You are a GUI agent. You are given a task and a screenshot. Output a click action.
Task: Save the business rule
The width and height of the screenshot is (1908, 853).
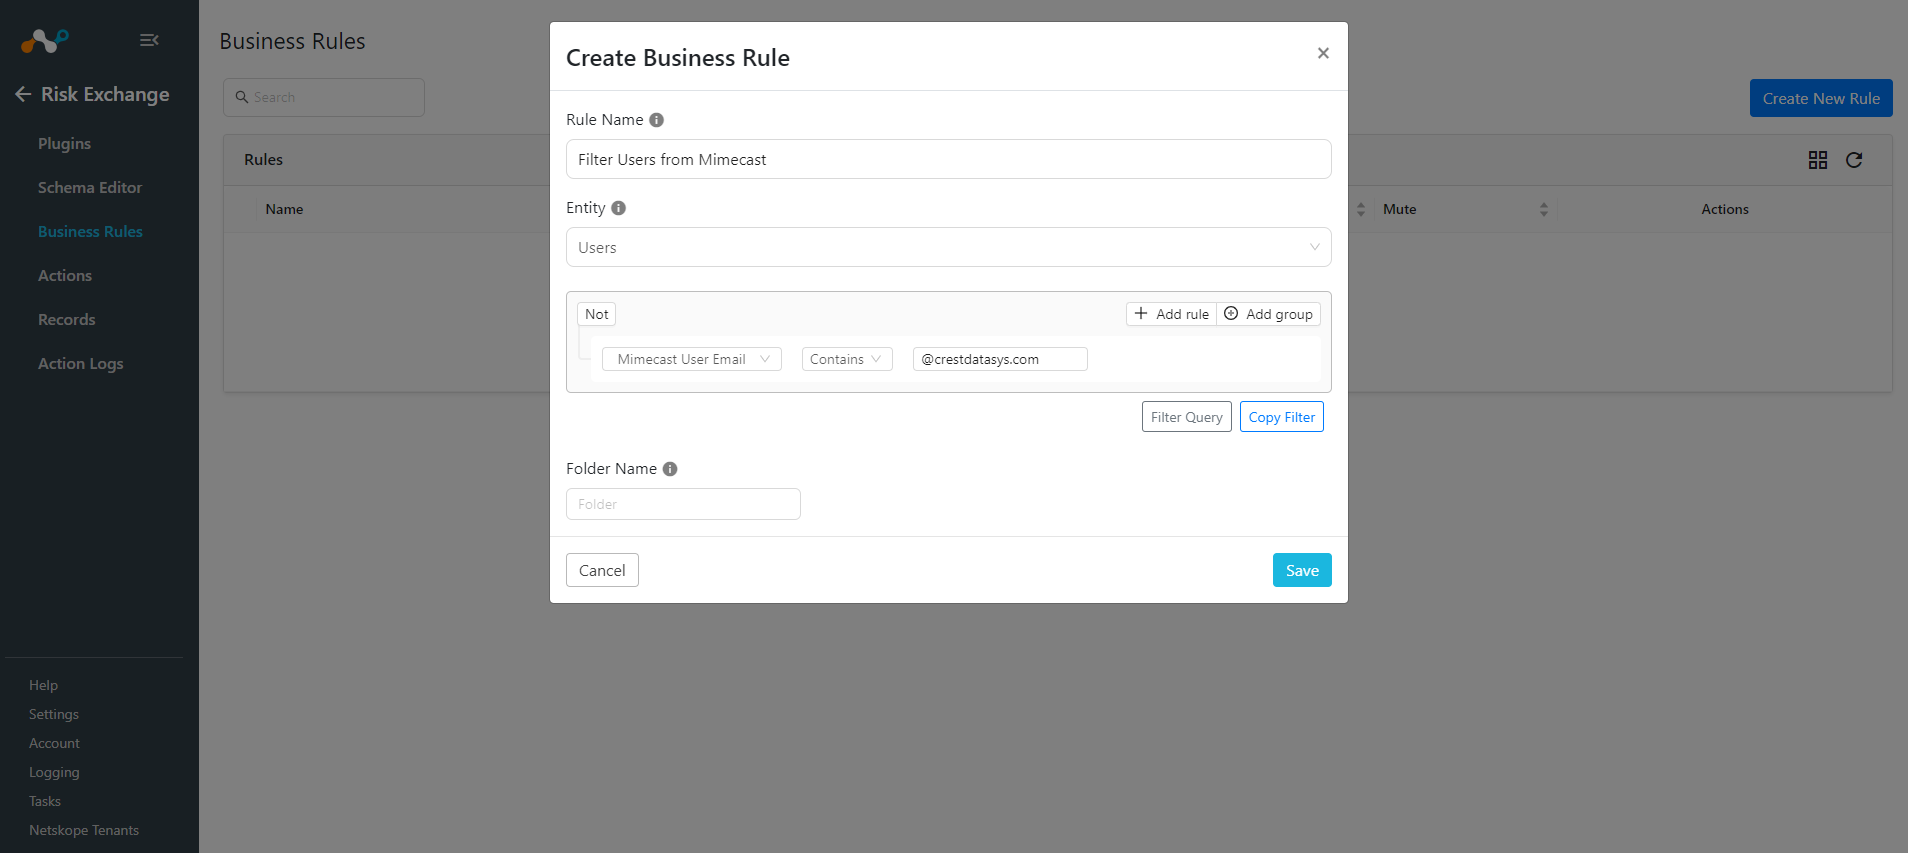click(x=1302, y=570)
